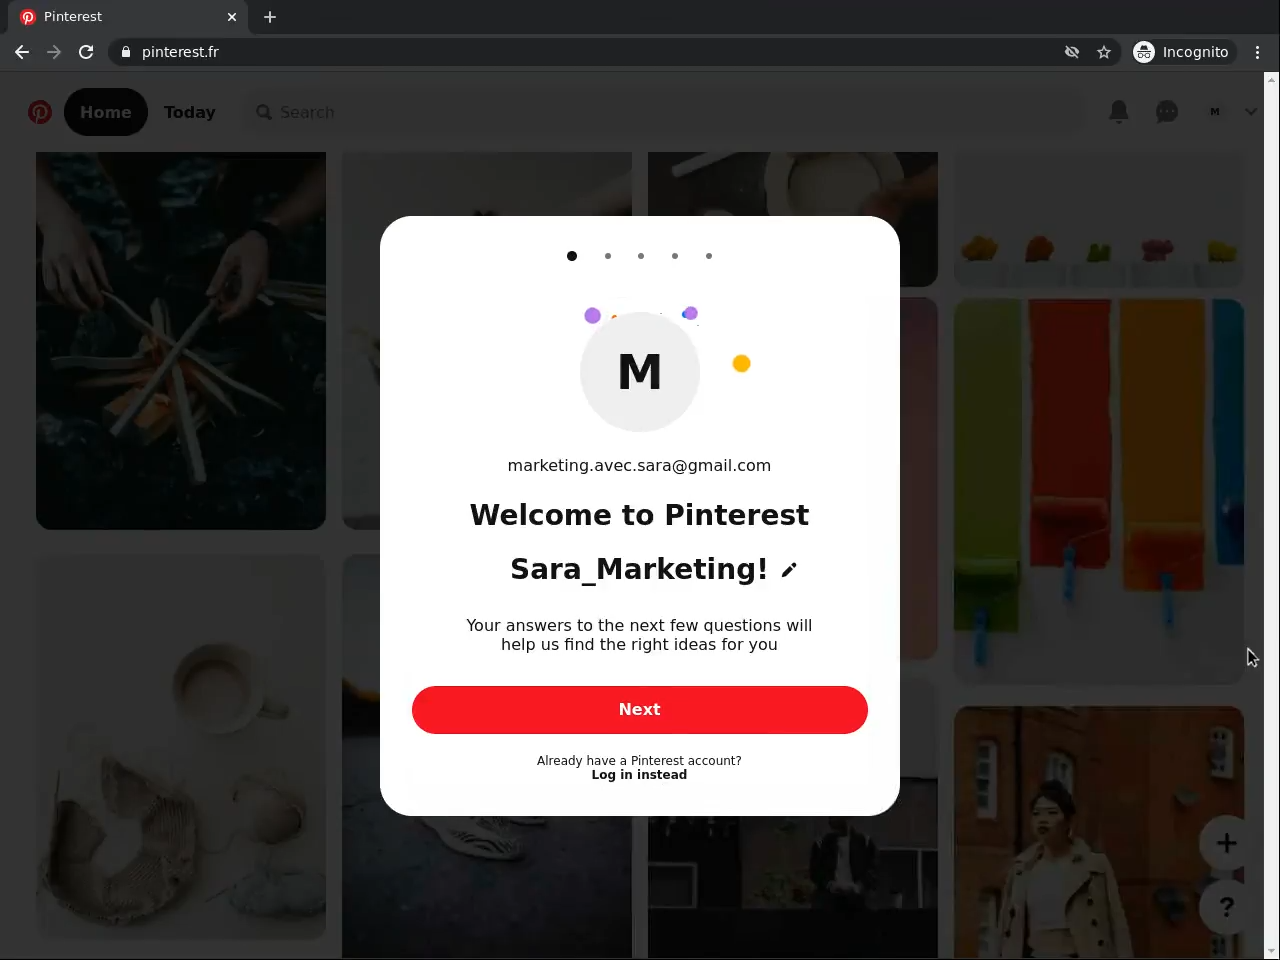Click the plus create button
The image size is (1280, 960).
point(1227,843)
